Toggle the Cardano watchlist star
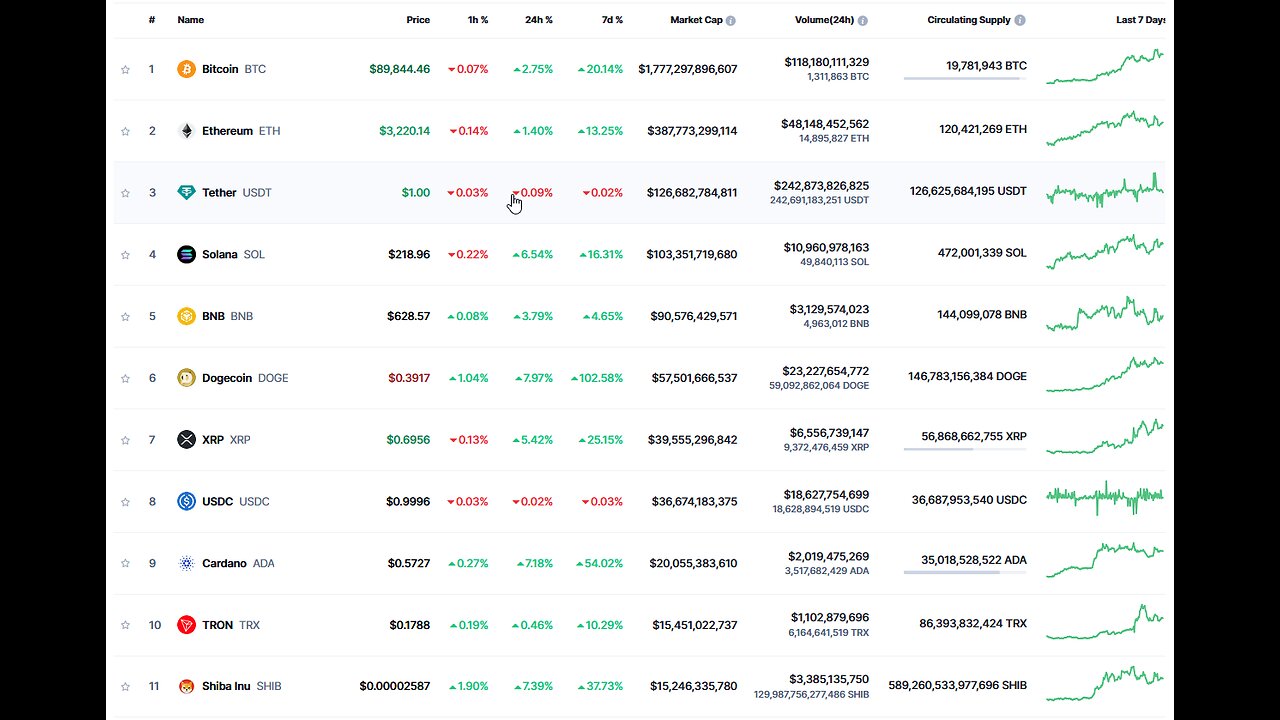Image resolution: width=1280 pixels, height=720 pixels. click(x=125, y=563)
